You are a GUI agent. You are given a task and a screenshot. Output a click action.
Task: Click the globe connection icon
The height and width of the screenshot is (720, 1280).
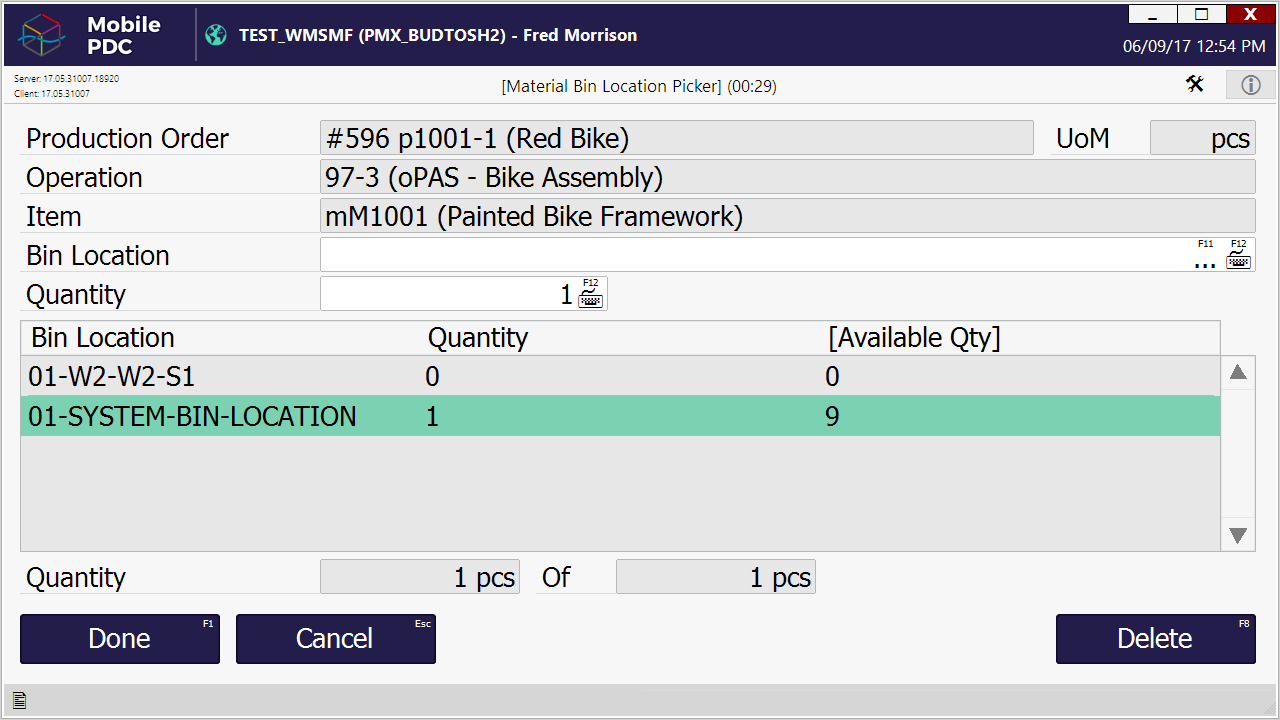216,35
